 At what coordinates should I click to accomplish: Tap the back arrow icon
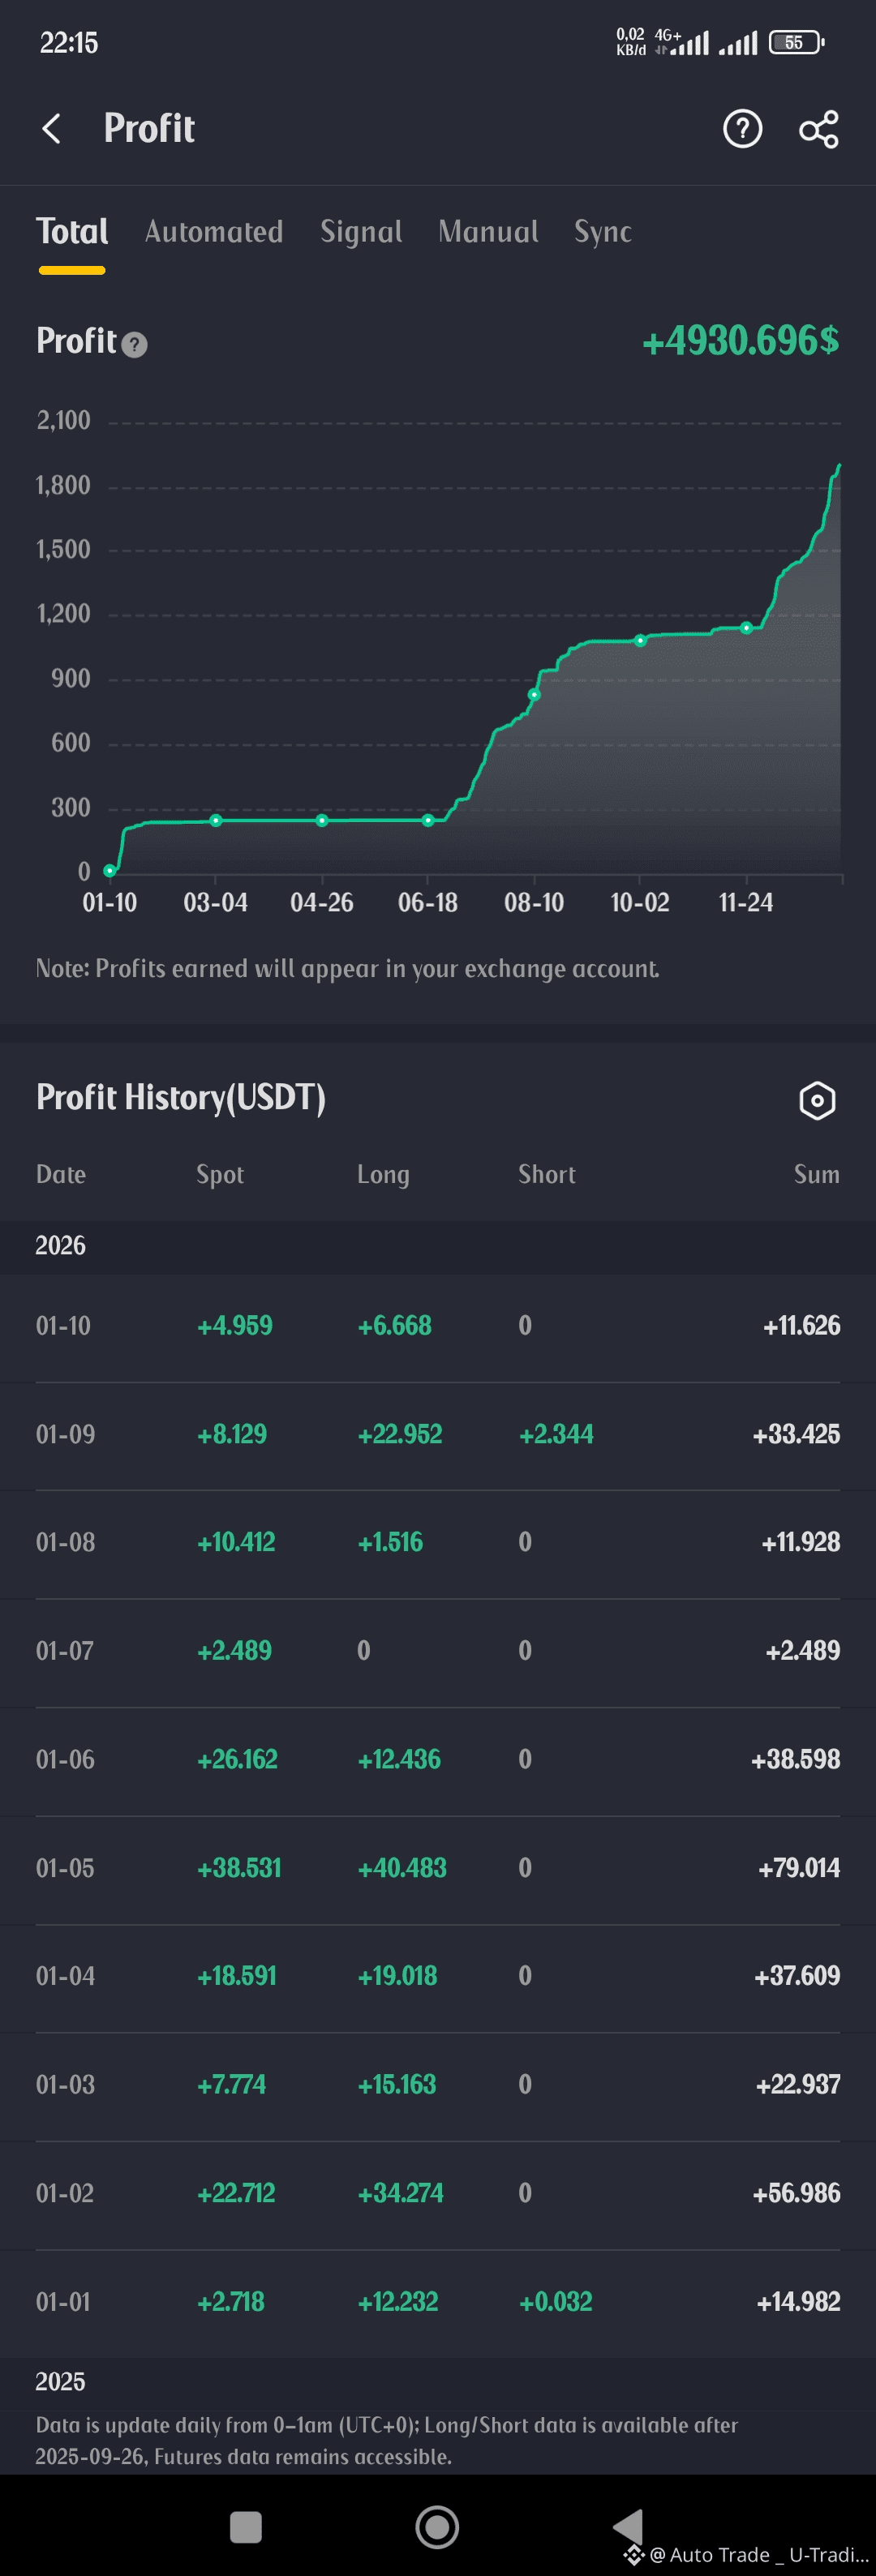click(x=52, y=129)
